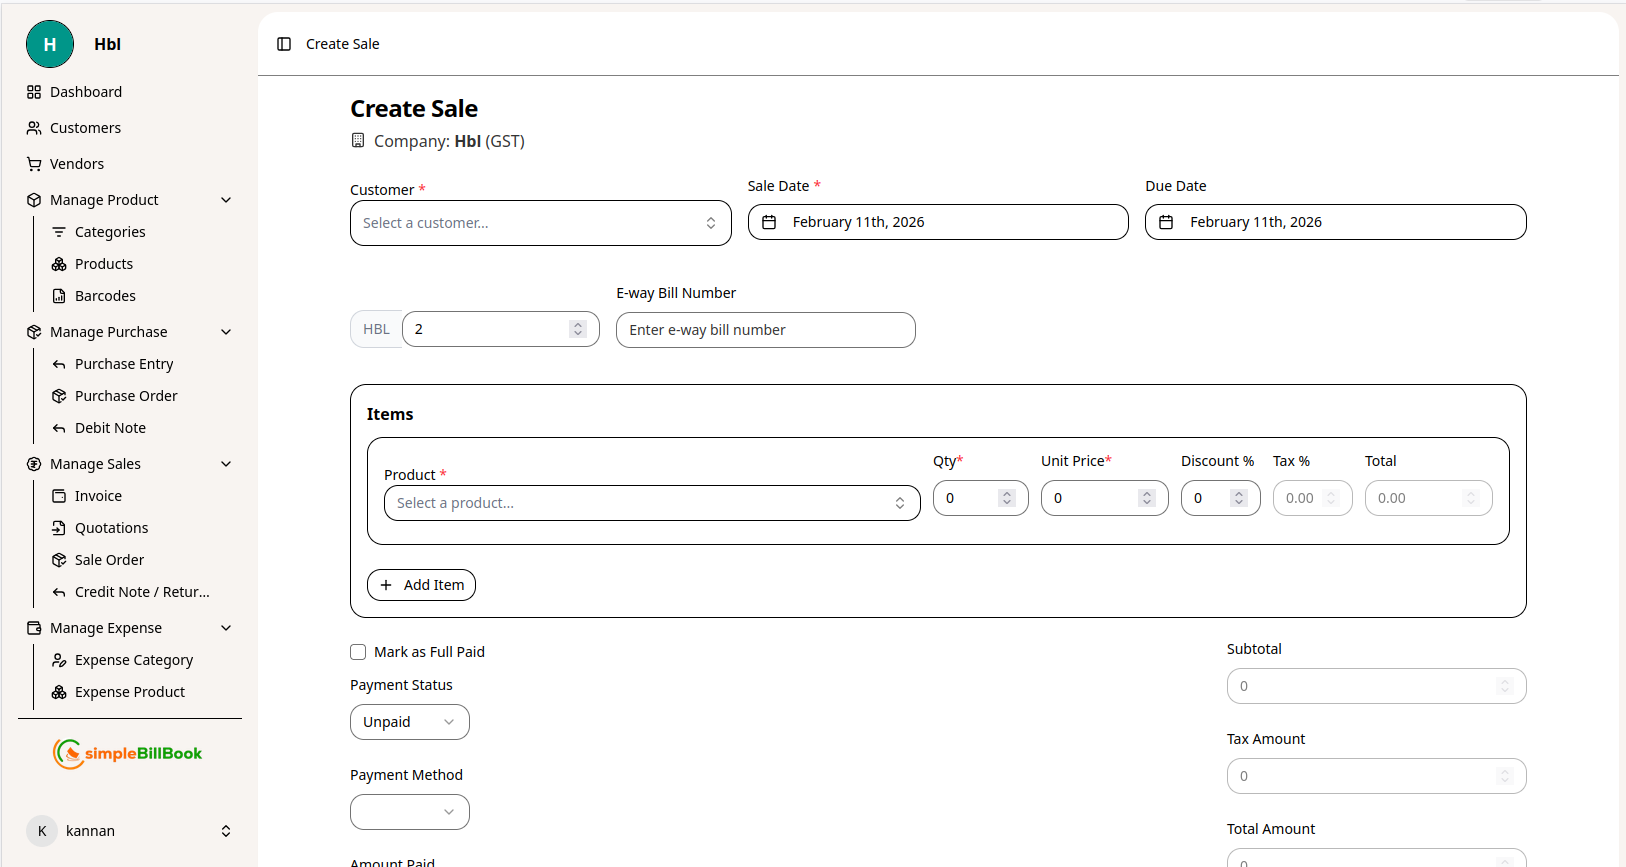Click the Customers people icon
Viewport: 1626px width, 867px height.
[x=34, y=128]
